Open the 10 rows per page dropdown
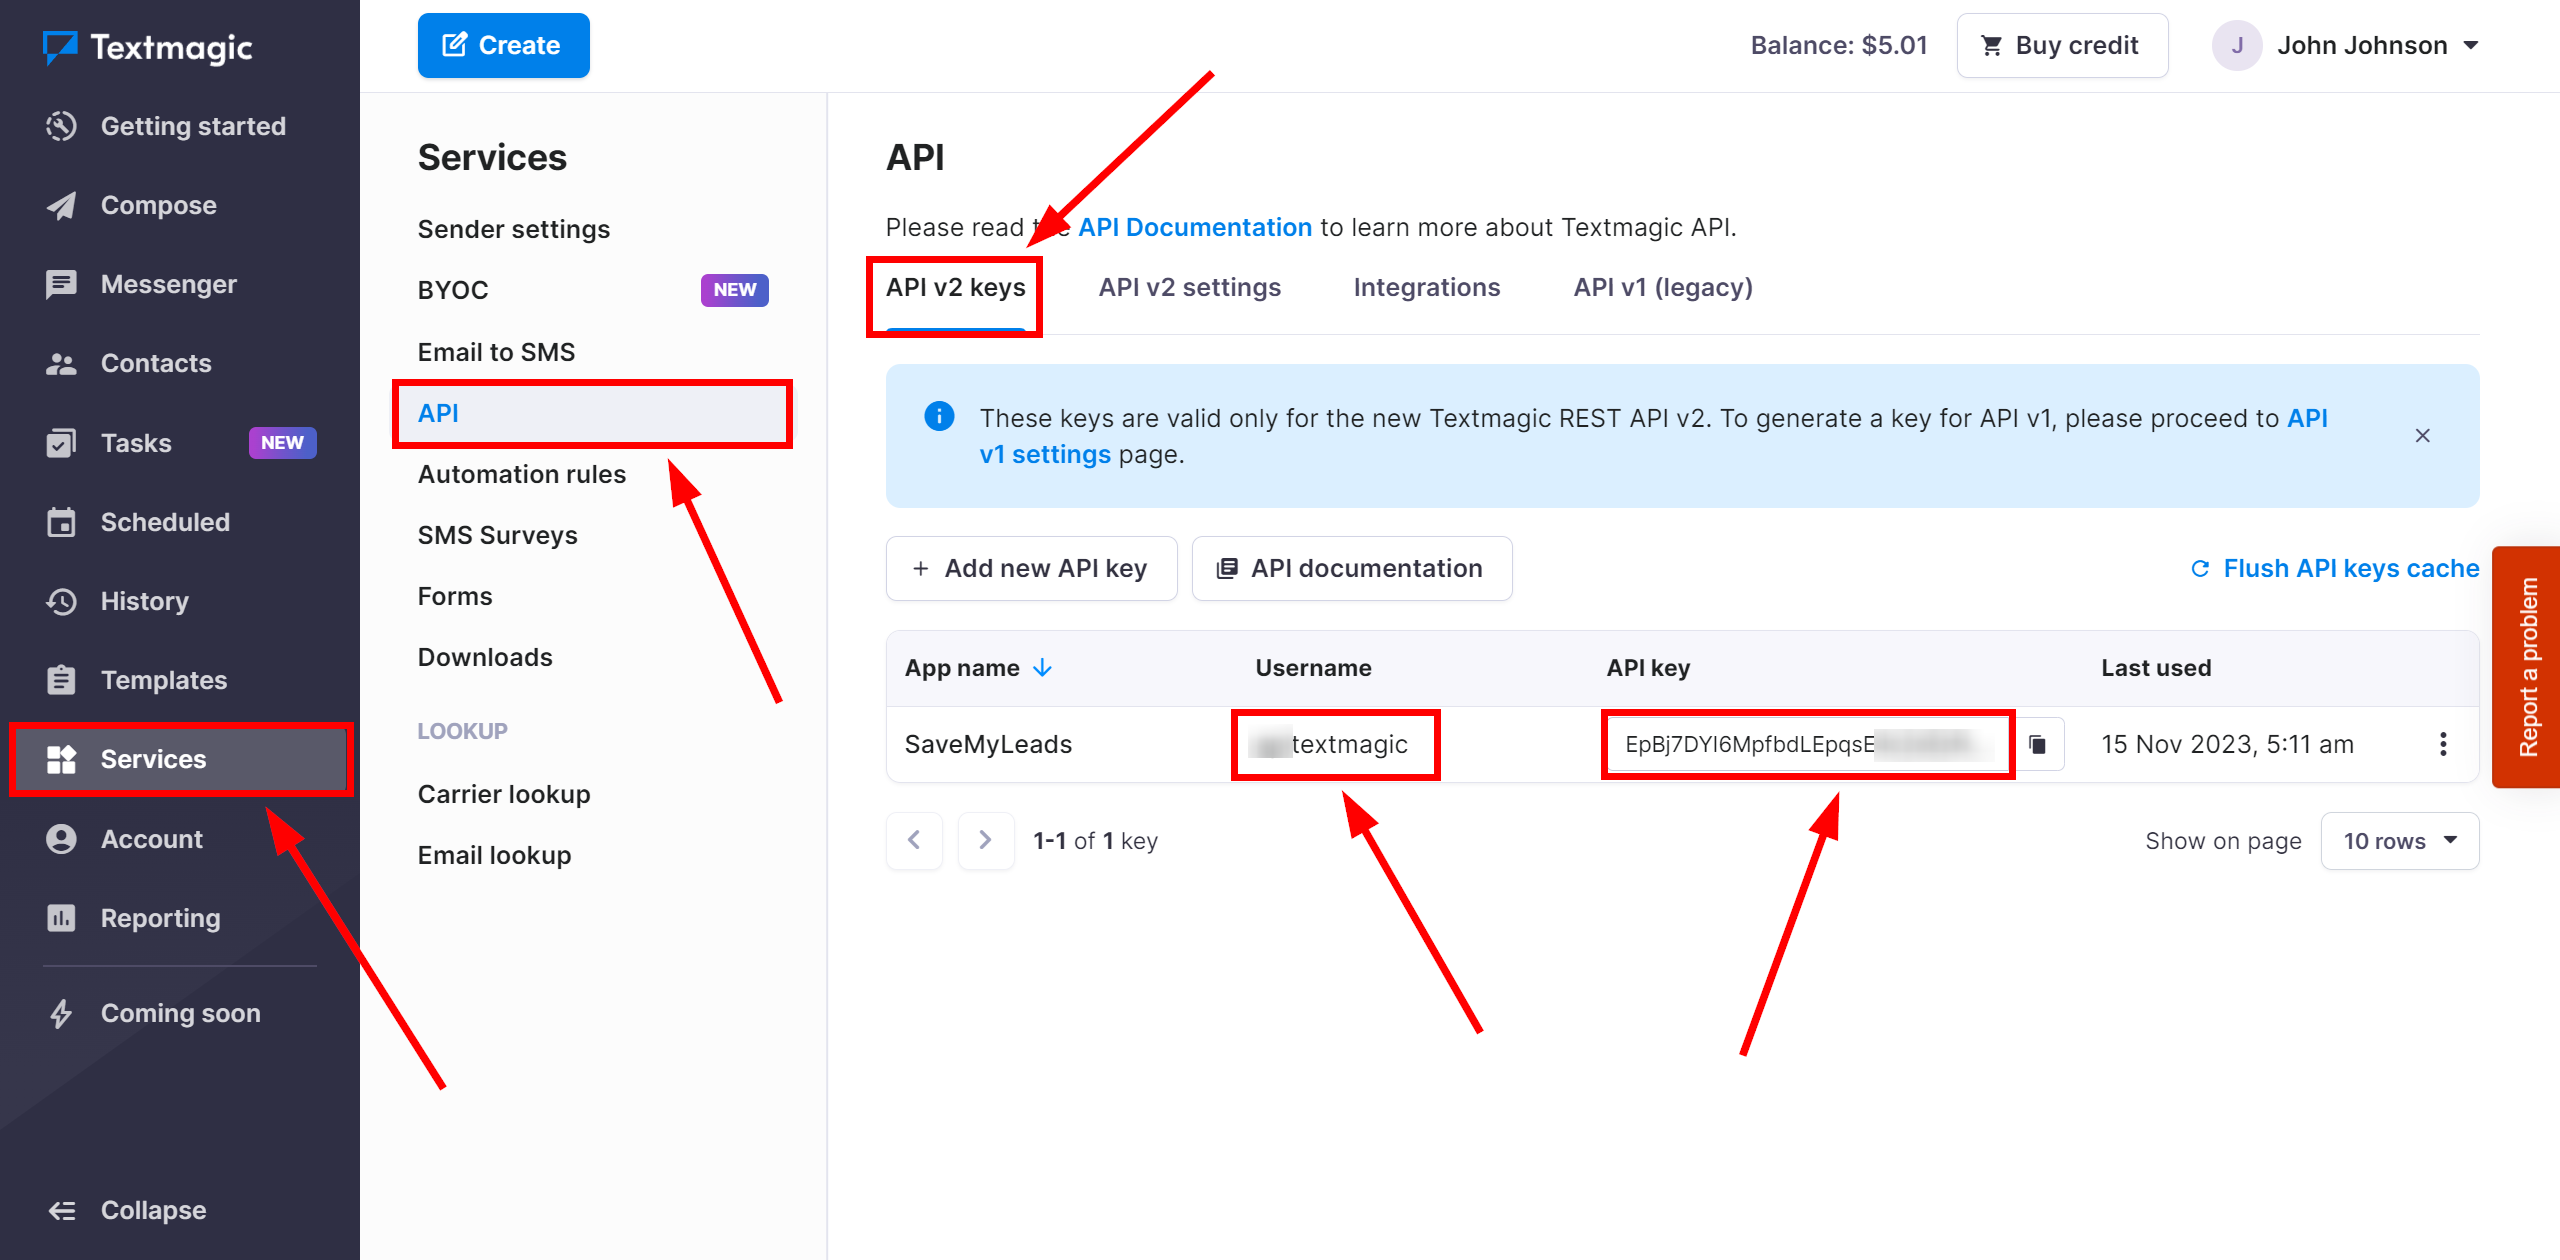 tap(2399, 841)
